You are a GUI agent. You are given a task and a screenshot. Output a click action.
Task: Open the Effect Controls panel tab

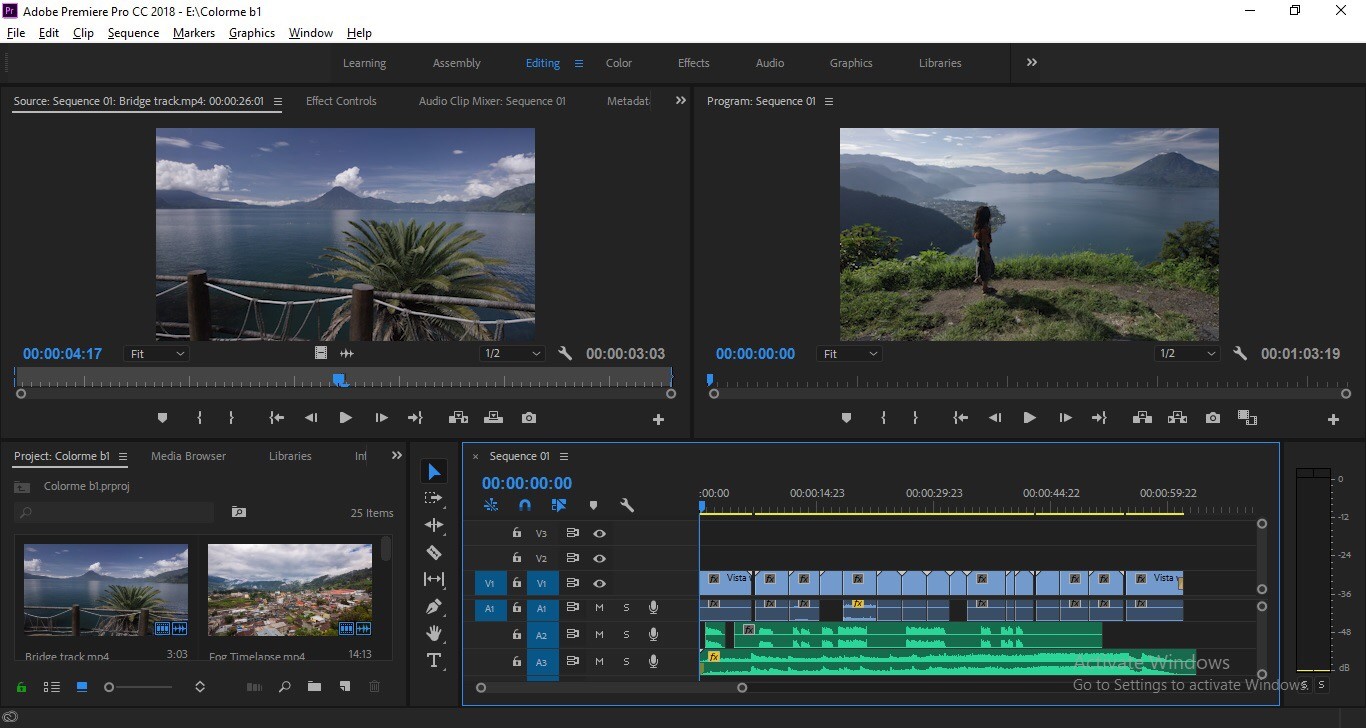[x=341, y=101]
